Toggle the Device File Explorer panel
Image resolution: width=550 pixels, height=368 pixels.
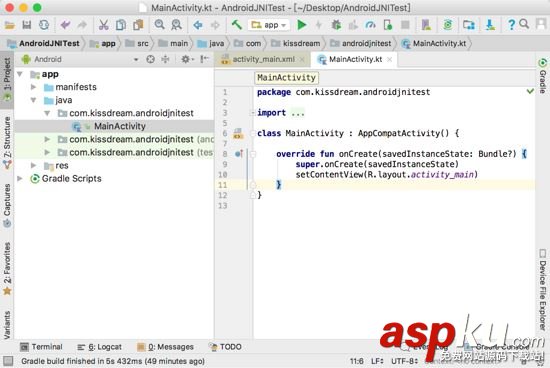click(x=542, y=290)
